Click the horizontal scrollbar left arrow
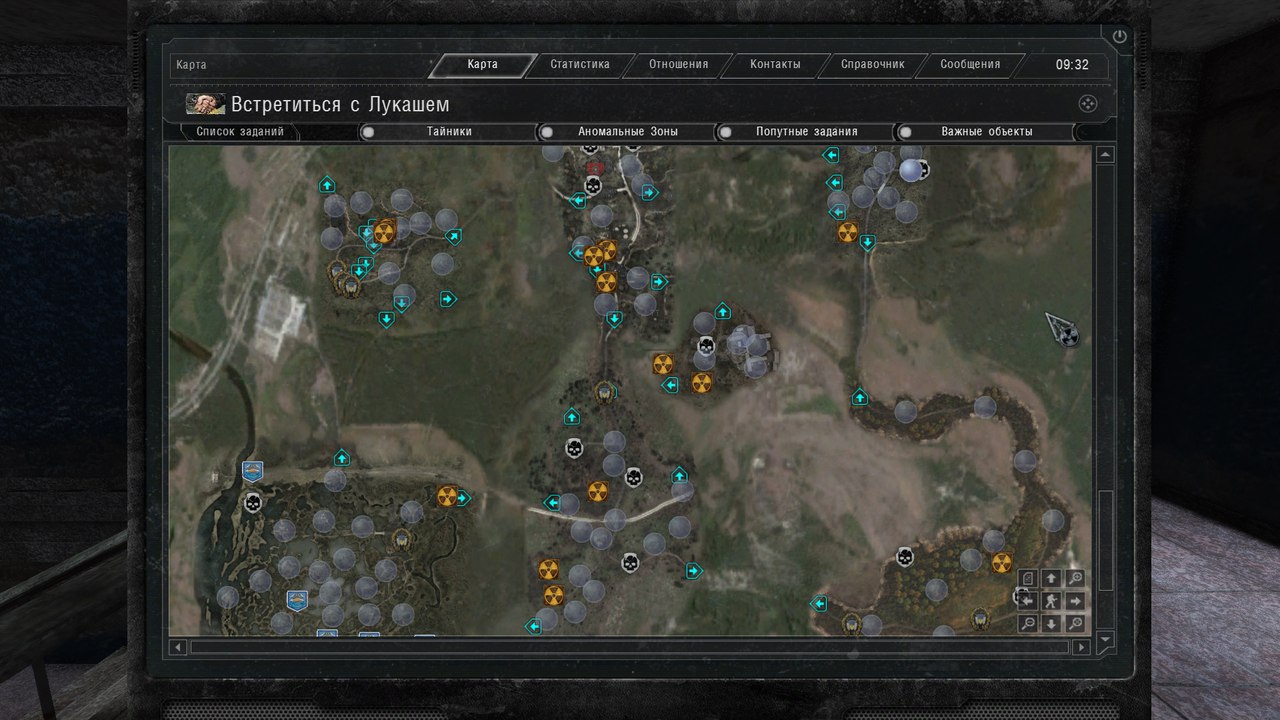Viewport: 1280px width, 720px height. [x=178, y=647]
